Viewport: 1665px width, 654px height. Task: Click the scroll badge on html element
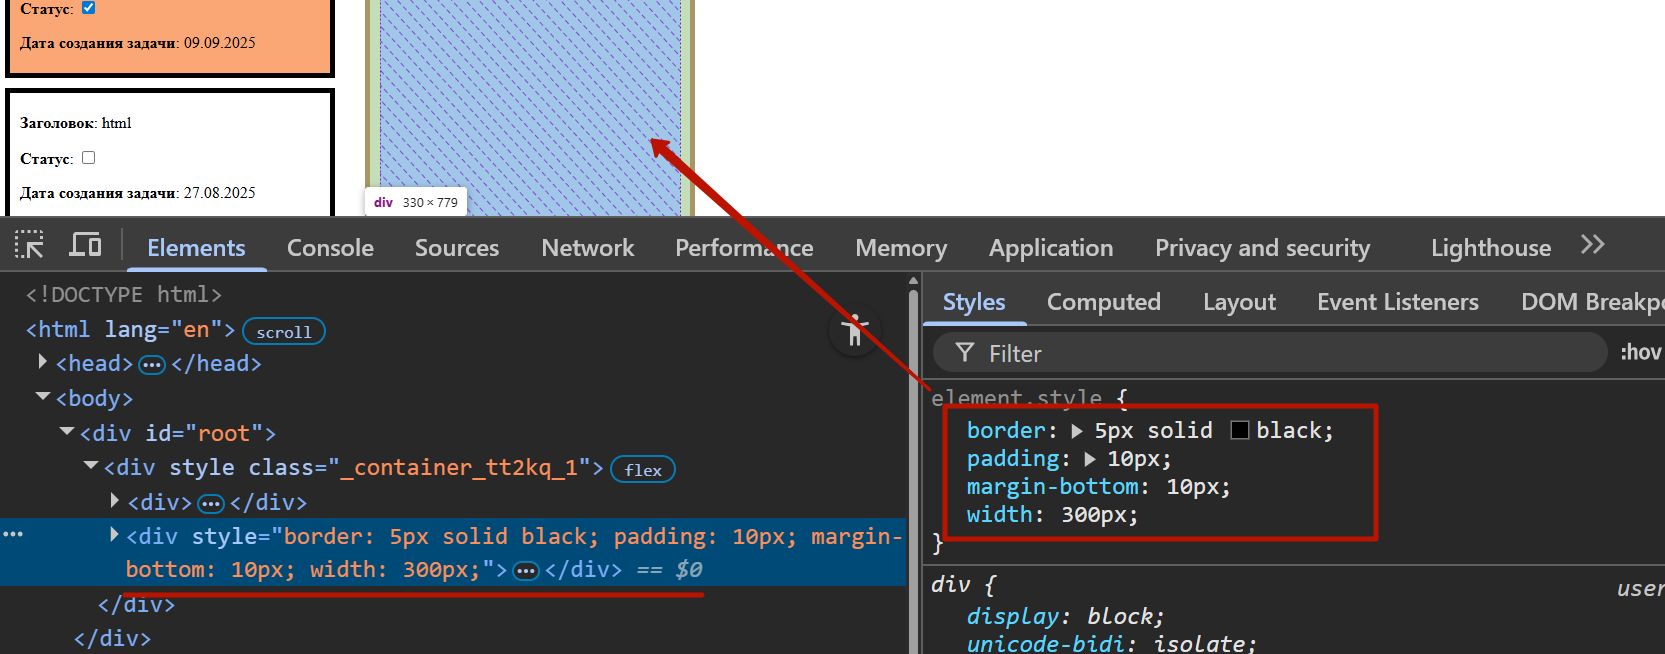click(x=283, y=331)
